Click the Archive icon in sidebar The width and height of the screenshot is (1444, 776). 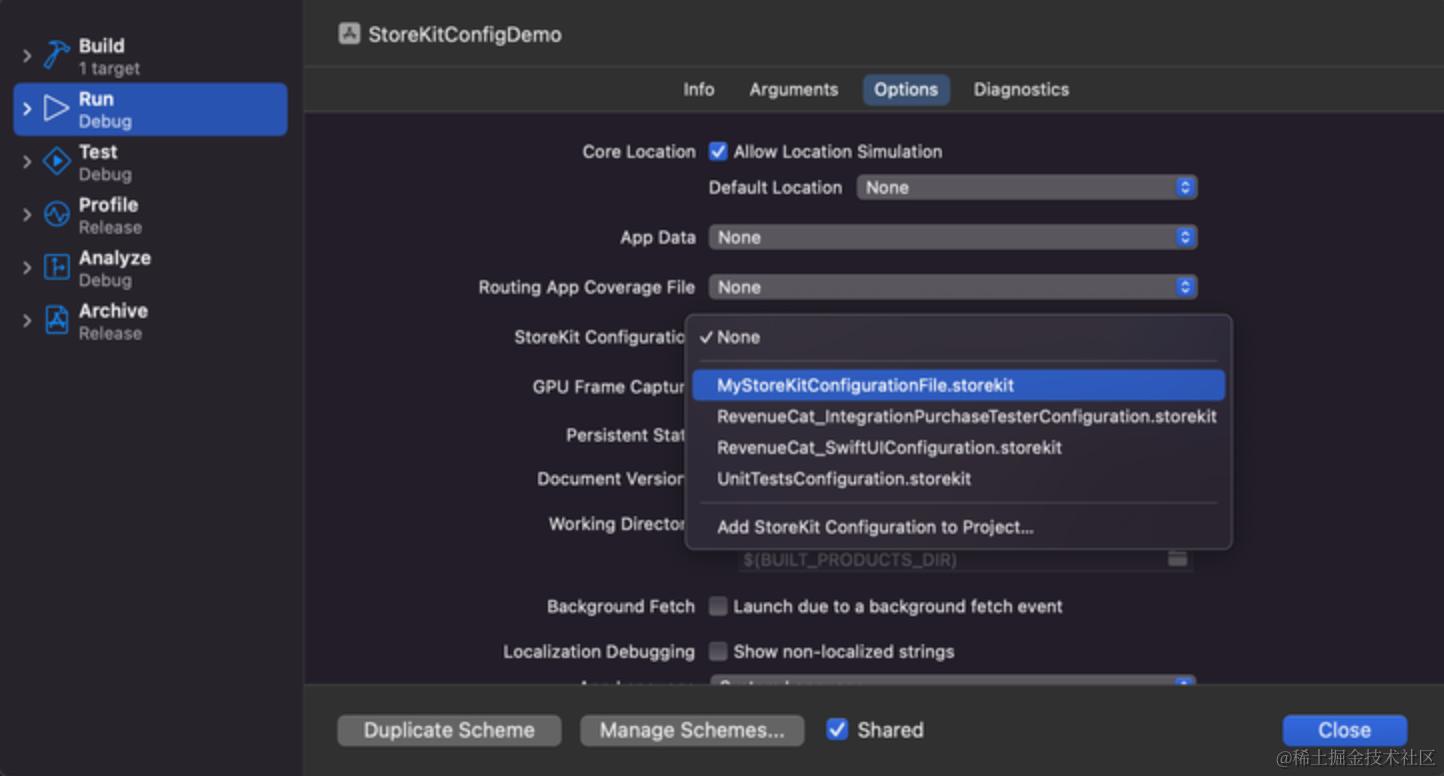[x=56, y=321]
